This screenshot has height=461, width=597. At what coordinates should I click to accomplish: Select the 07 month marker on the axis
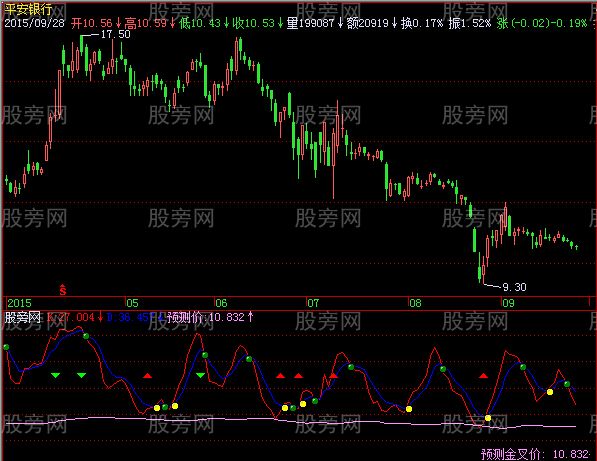point(313,303)
